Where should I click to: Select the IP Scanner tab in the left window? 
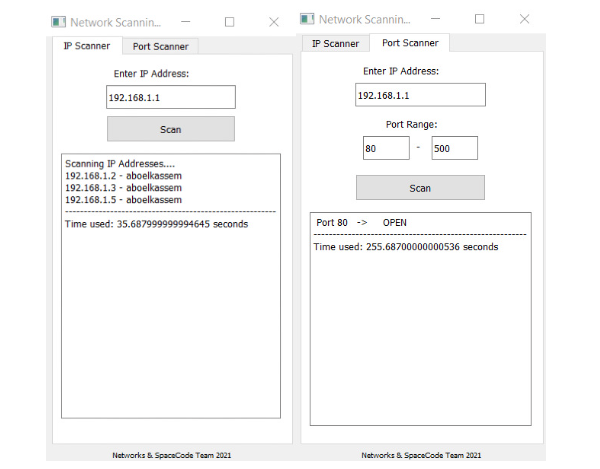tap(85, 45)
